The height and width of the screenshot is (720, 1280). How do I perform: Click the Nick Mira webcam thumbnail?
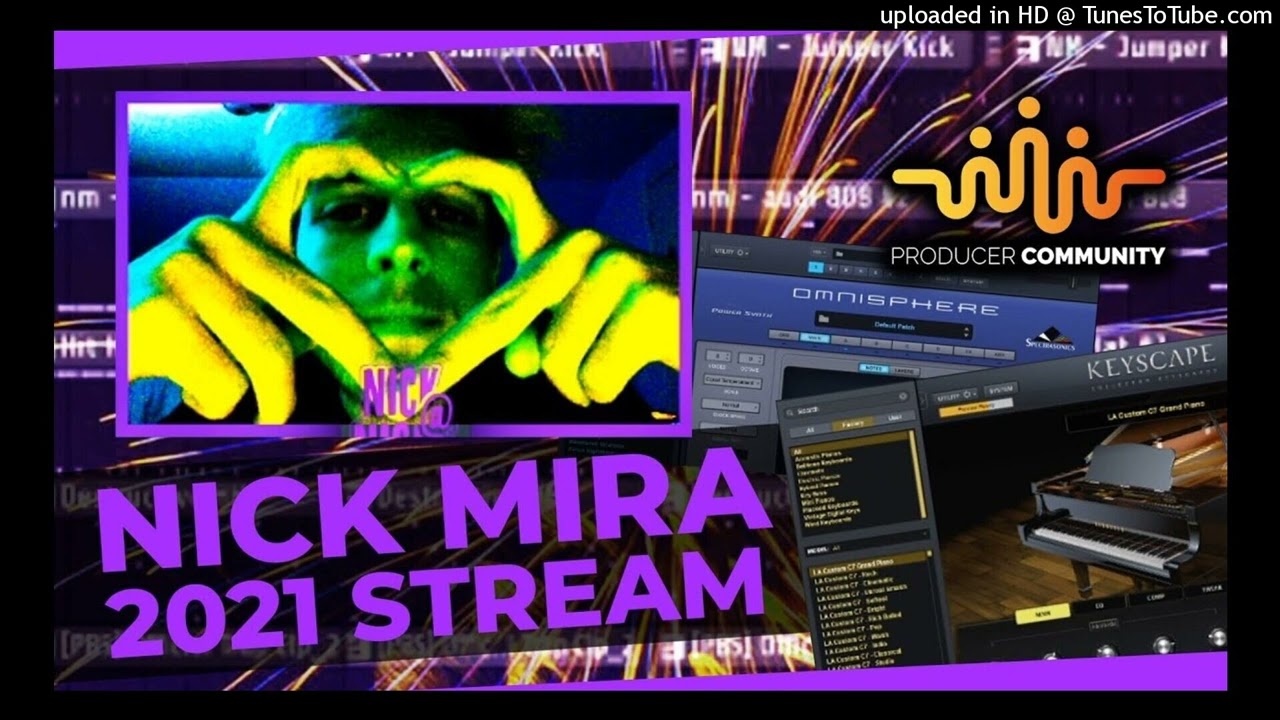[x=403, y=264]
